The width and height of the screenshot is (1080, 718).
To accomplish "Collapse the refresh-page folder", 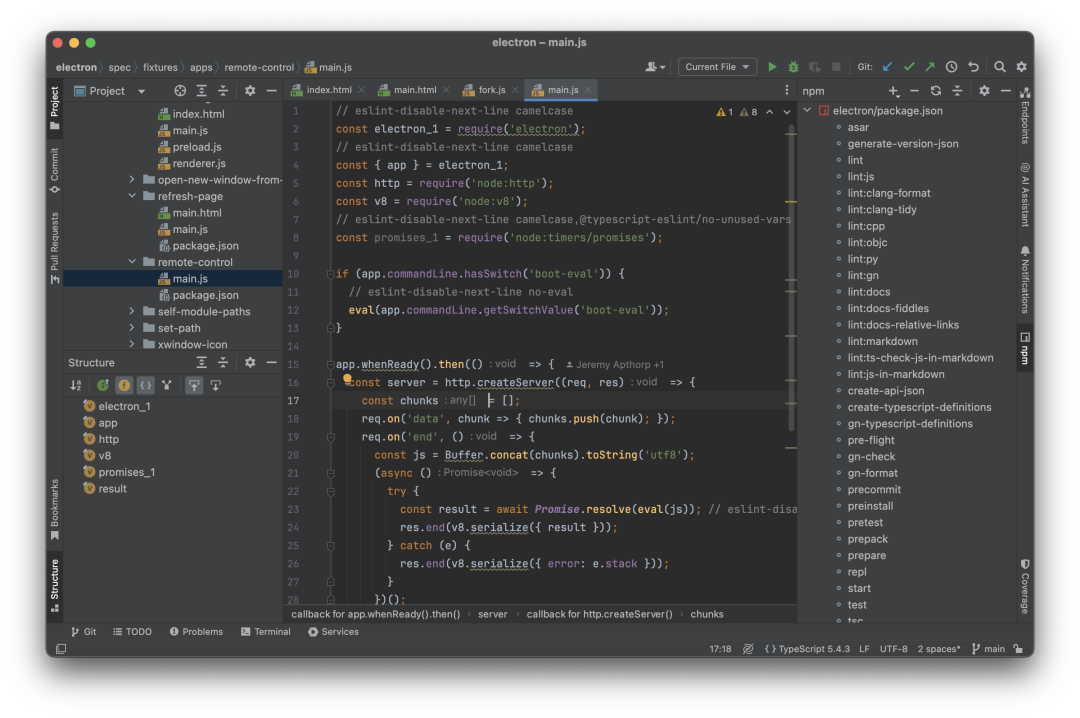I will [132, 196].
